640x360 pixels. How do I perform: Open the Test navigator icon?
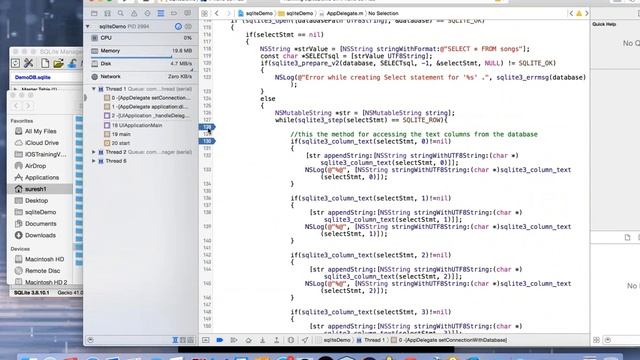(147, 13)
